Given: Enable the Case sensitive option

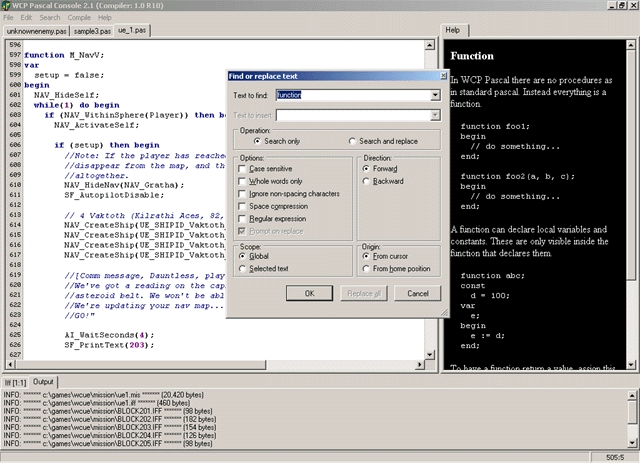Looking at the screenshot, I should point(243,169).
